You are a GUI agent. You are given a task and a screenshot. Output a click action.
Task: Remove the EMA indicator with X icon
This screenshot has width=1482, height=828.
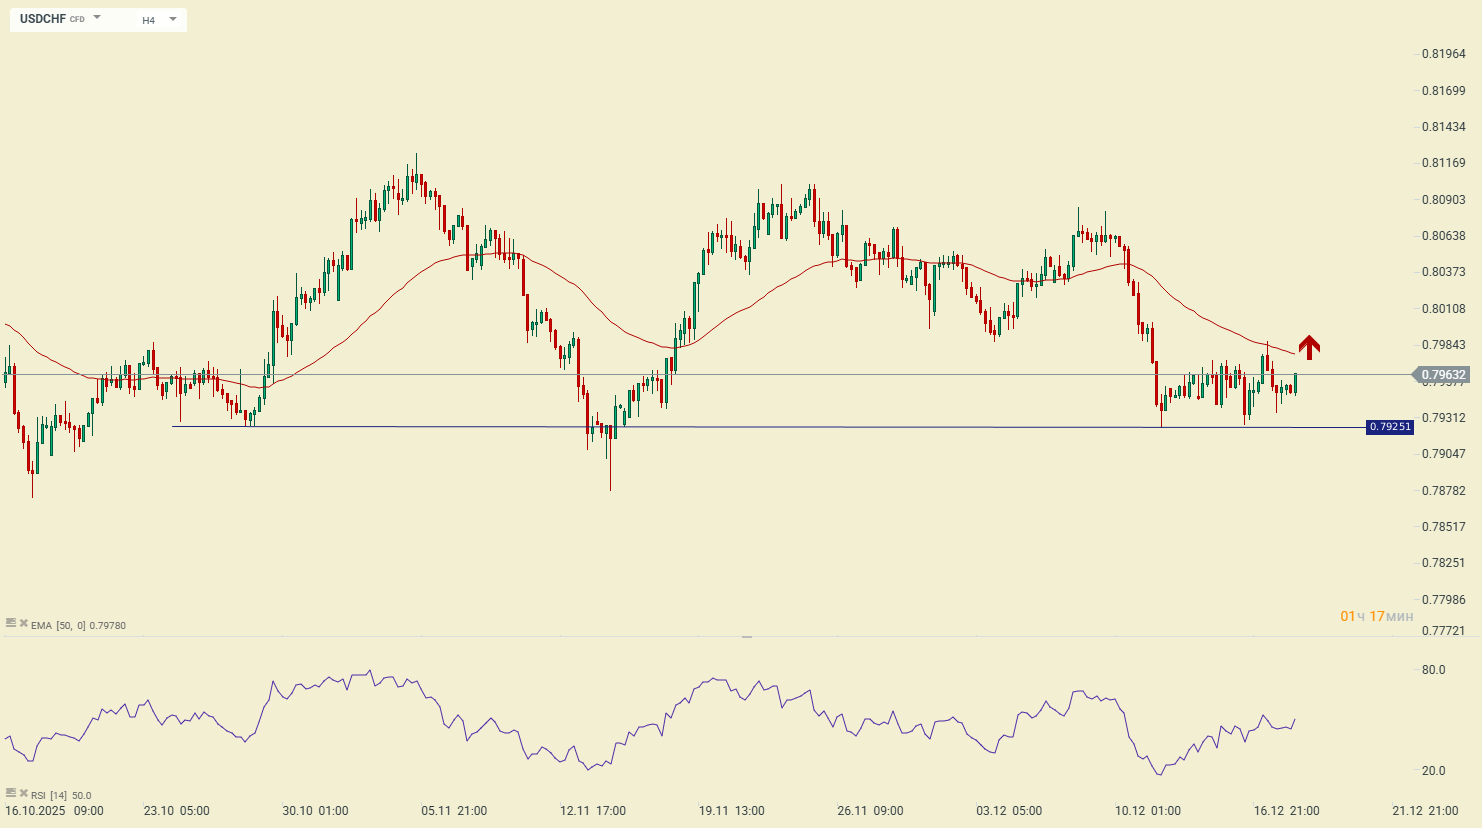(23, 624)
